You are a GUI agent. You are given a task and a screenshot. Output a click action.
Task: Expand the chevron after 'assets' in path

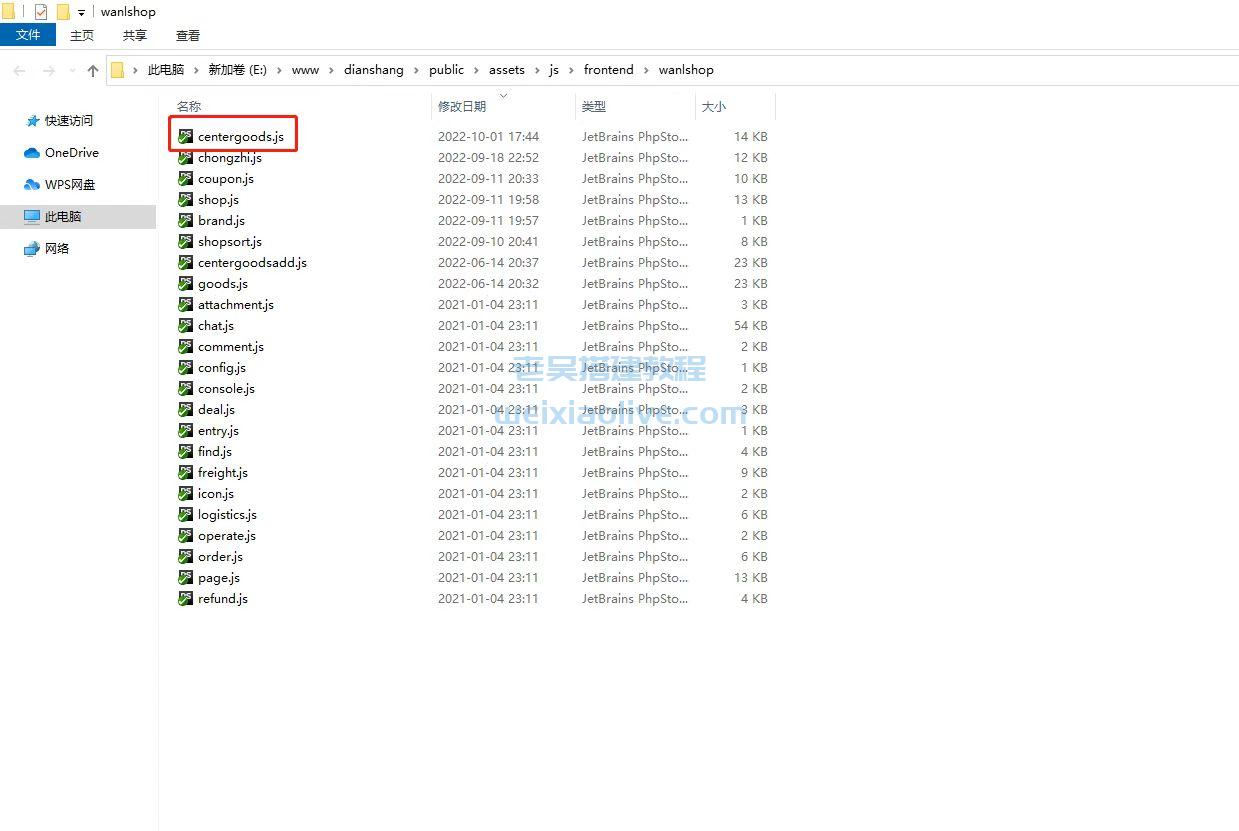(x=537, y=70)
